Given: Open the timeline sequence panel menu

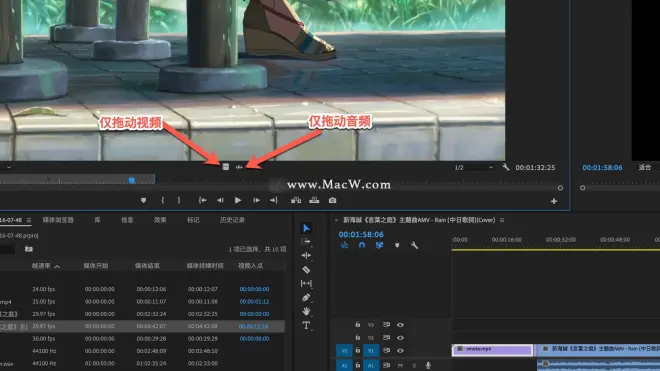Looking at the screenshot, I should click(x=502, y=220).
